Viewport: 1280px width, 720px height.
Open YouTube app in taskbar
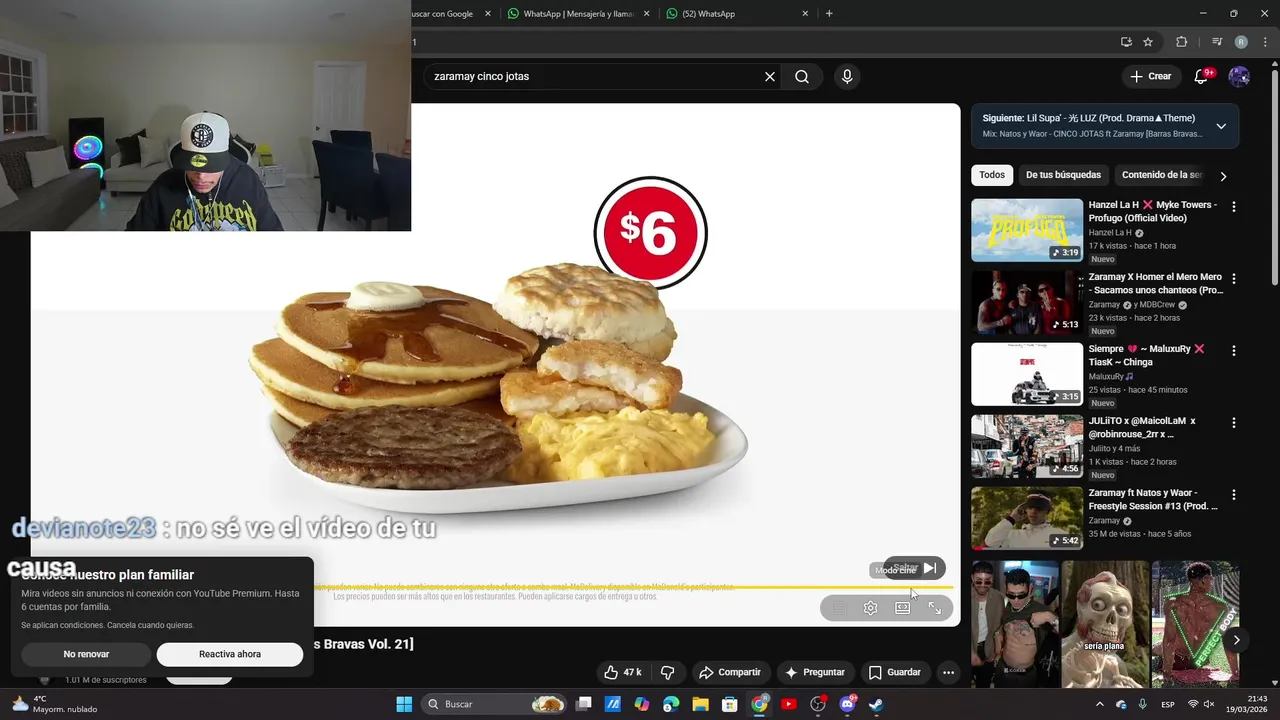coord(788,704)
